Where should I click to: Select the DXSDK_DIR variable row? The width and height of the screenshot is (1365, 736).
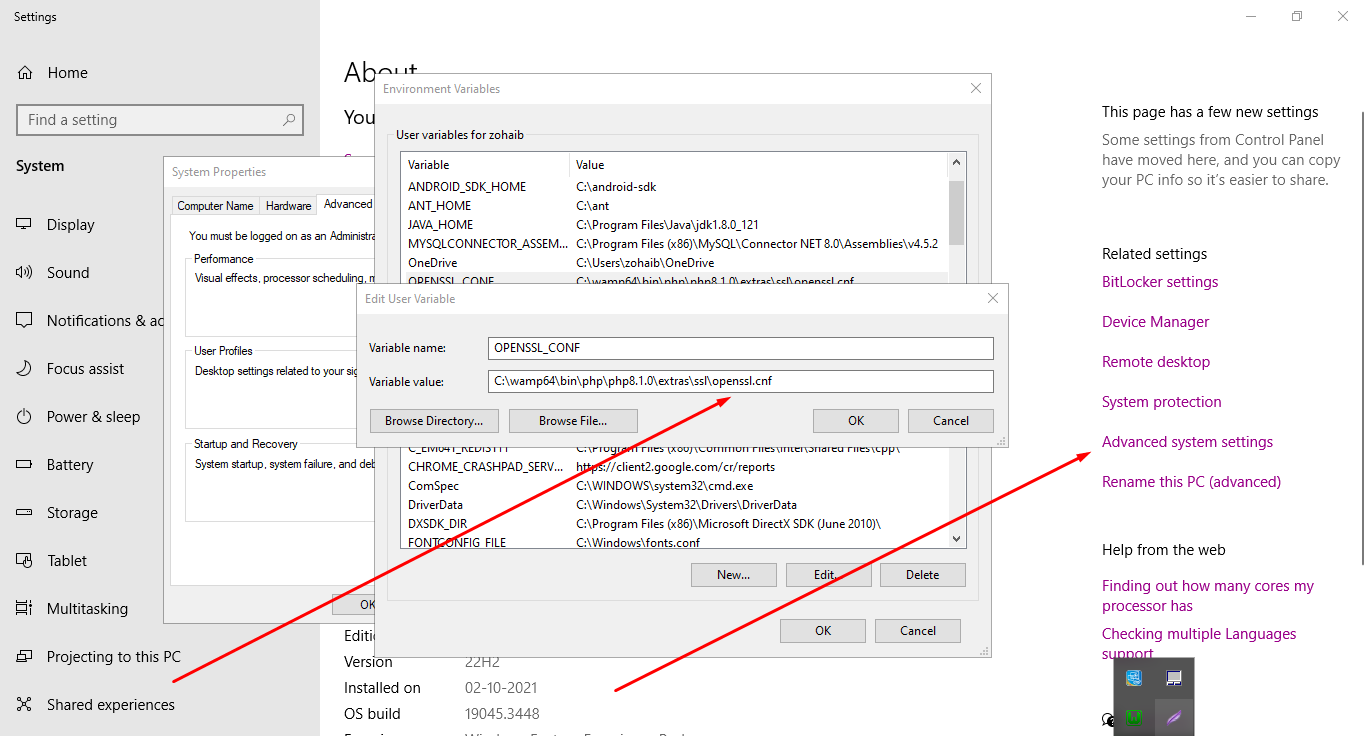(675, 524)
